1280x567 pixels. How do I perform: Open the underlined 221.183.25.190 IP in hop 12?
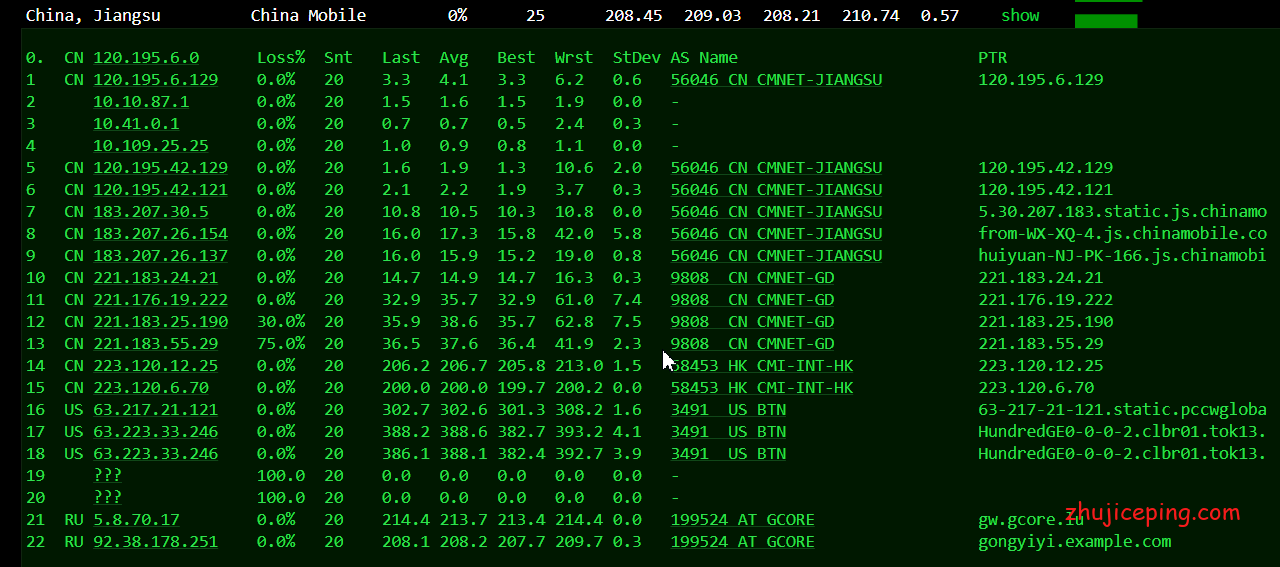(x=161, y=322)
